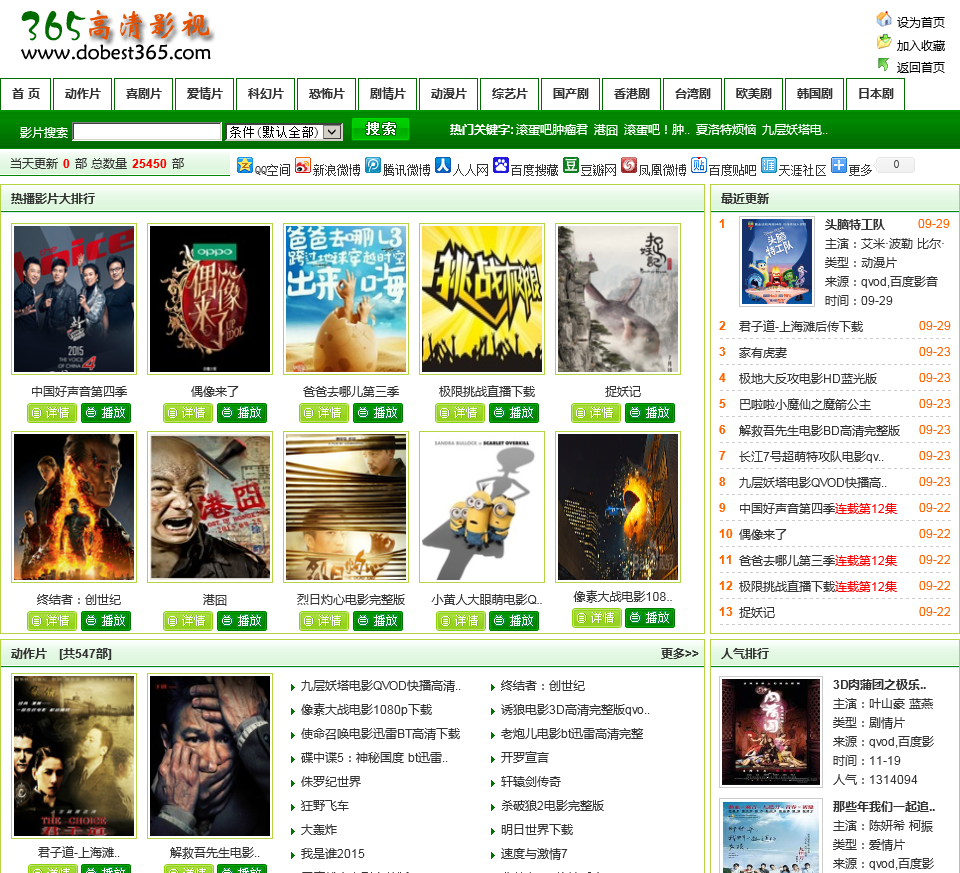The width and height of the screenshot is (960, 873).
Task: Open 解救吾先生电影BD高清完整版 link
Action: click(819, 431)
